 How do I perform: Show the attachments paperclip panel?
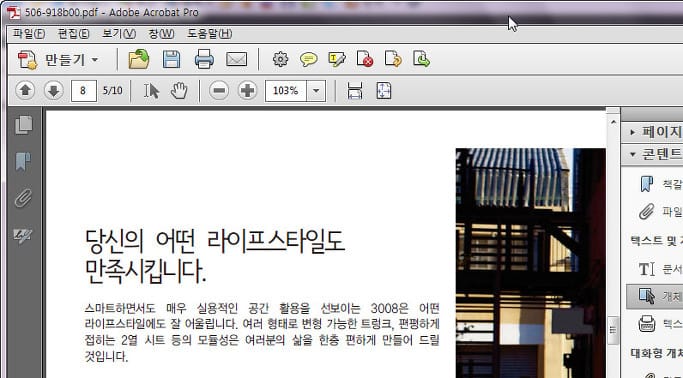pos(23,198)
